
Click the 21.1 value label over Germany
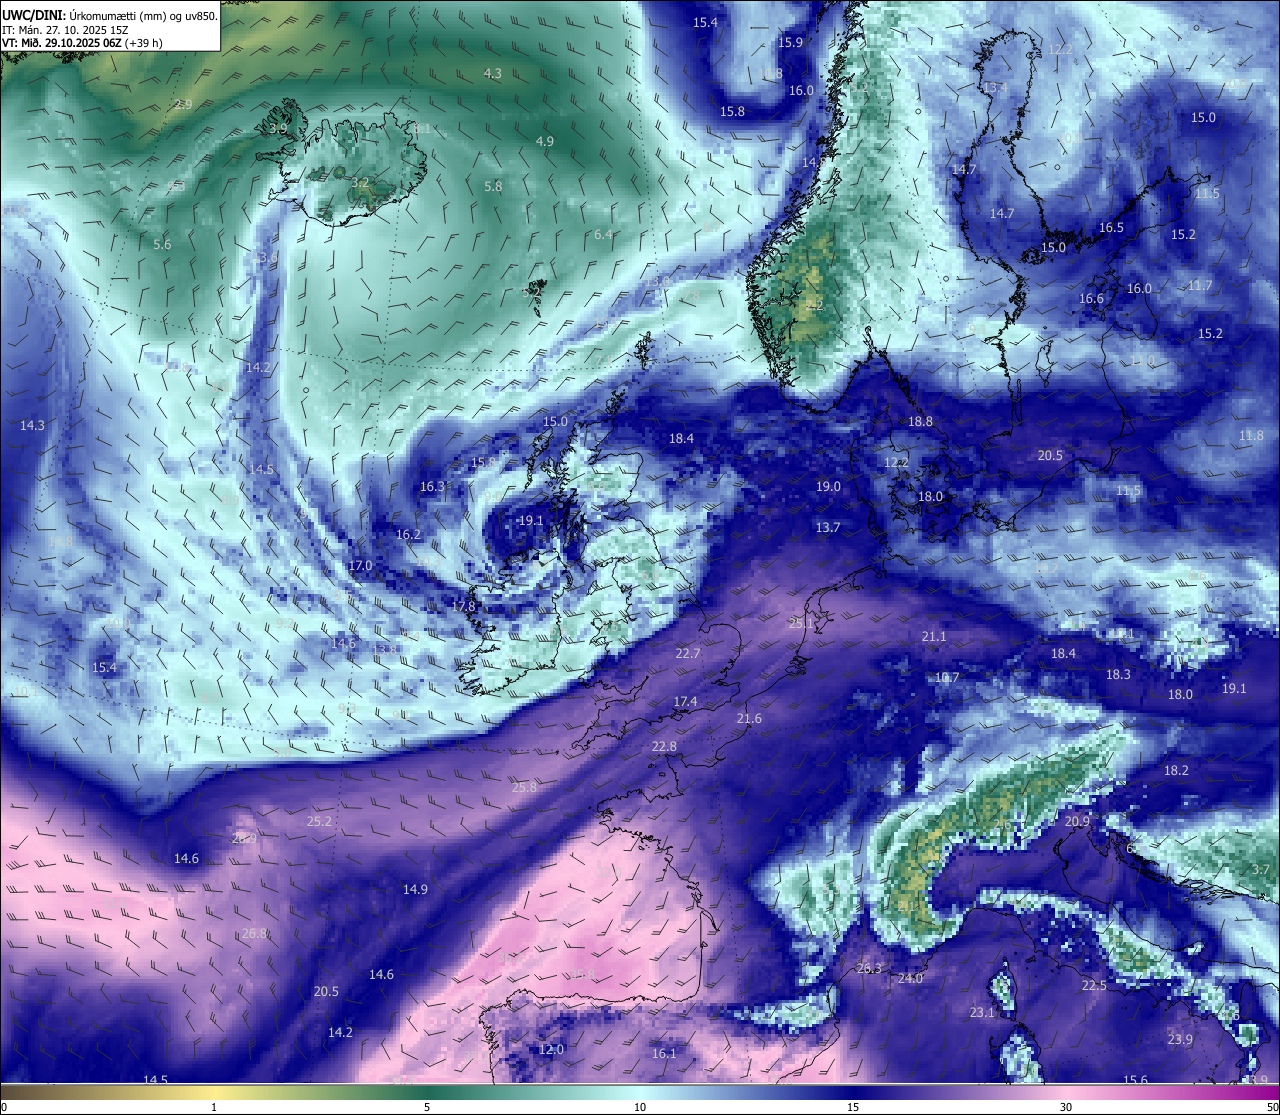[934, 636]
